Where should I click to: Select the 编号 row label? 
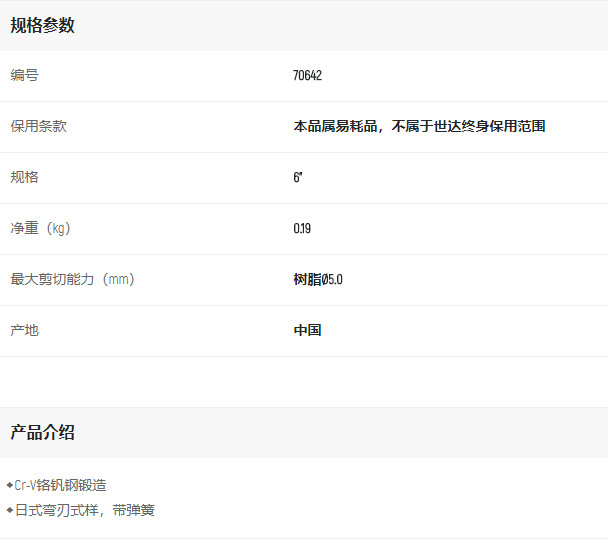(25, 75)
